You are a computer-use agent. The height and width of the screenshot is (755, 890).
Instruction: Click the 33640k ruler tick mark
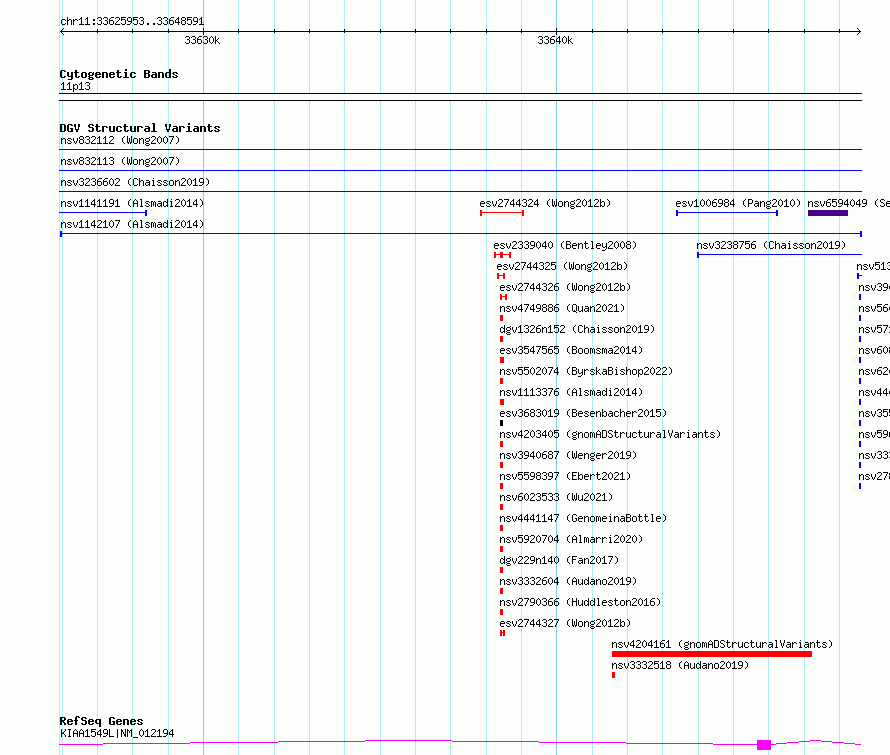coord(556,32)
